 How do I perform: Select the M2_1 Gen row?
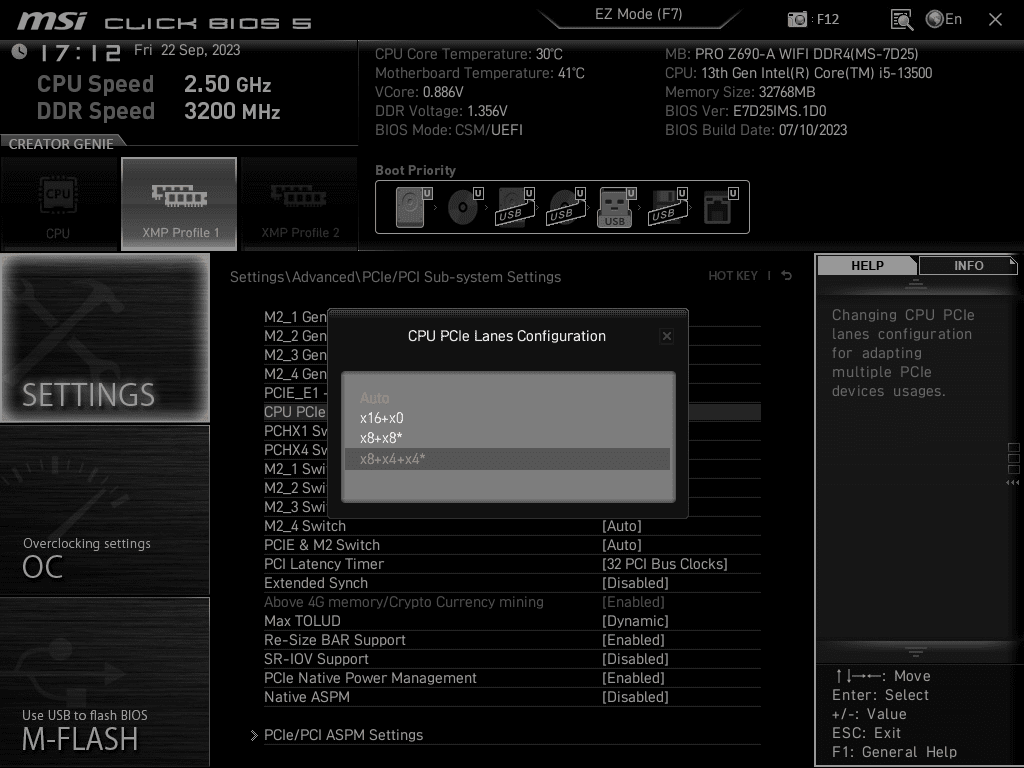pos(295,317)
